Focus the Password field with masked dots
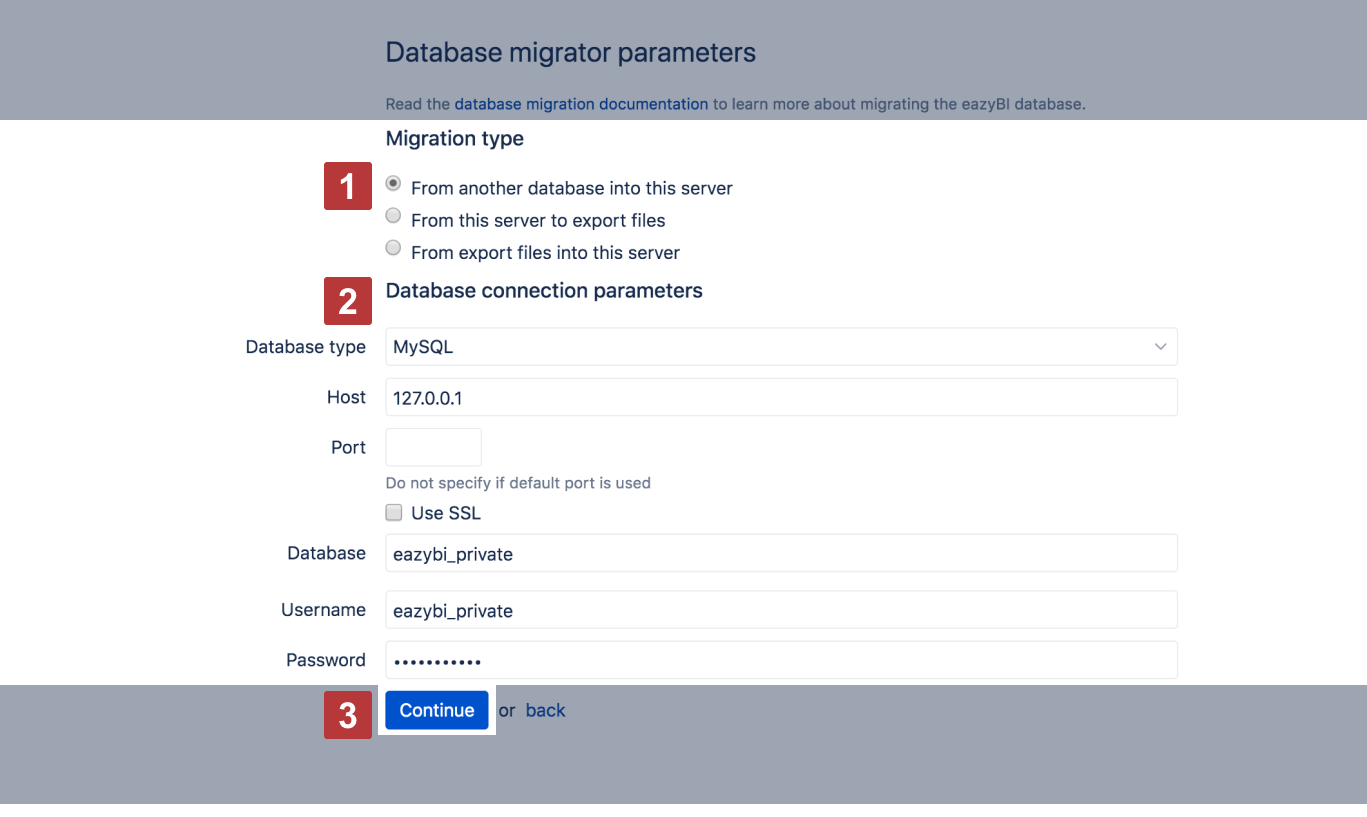Screen dimensions: 1367x817 pyautogui.click(x=780, y=660)
